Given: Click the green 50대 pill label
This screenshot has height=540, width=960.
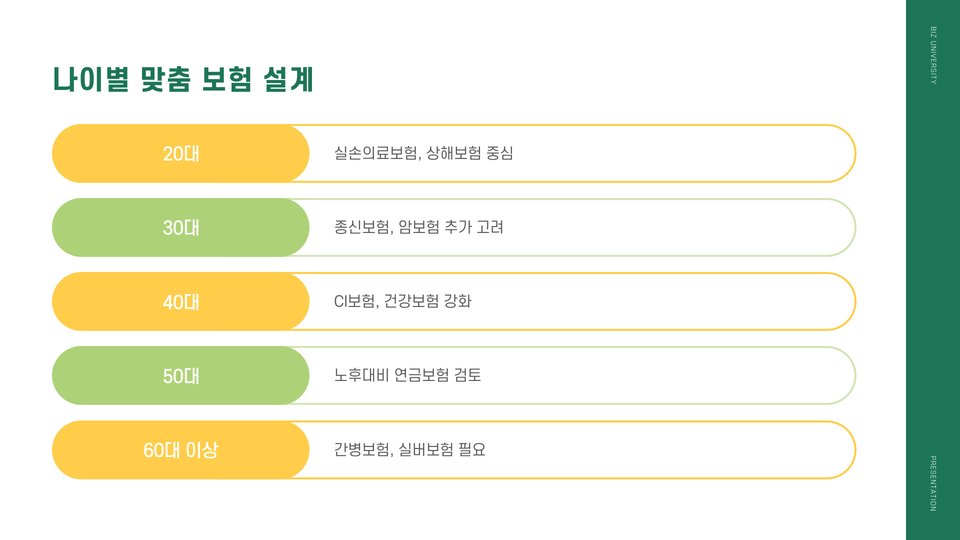Looking at the screenshot, I should point(181,376).
